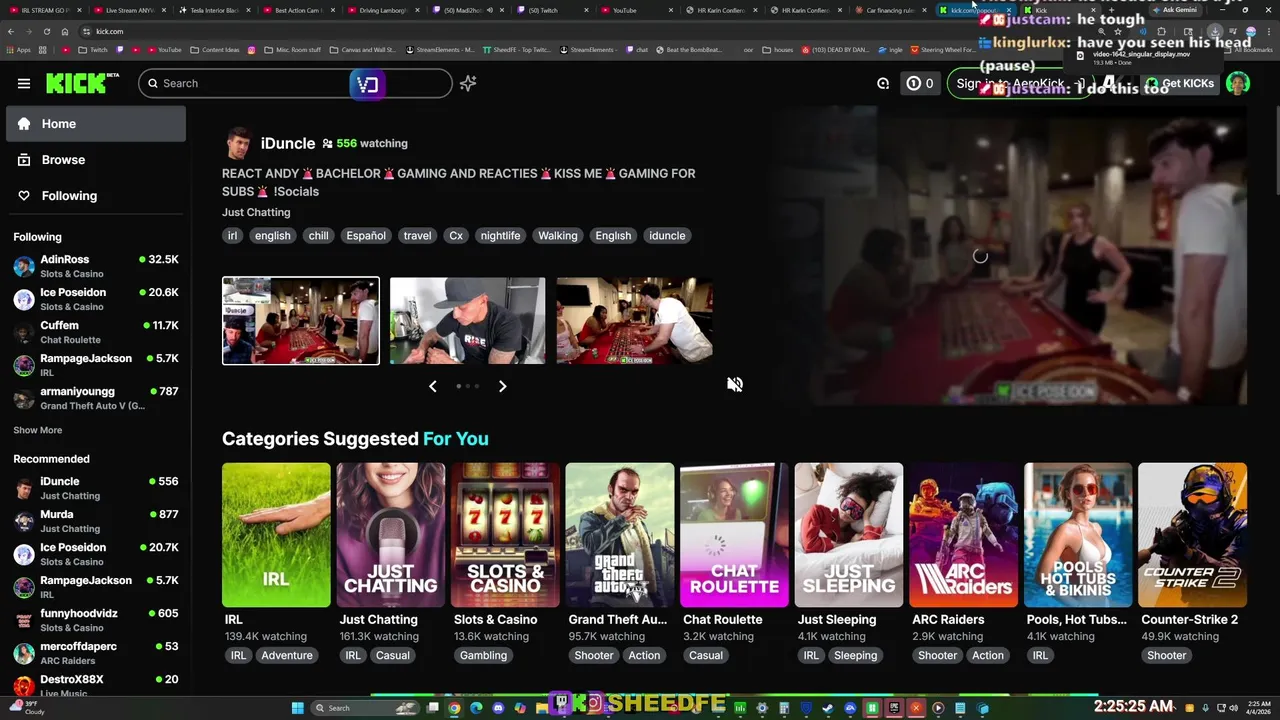Image resolution: width=1280 pixels, height=720 pixels.
Task: Open the hamburger sidebar menu
Action: (x=24, y=84)
